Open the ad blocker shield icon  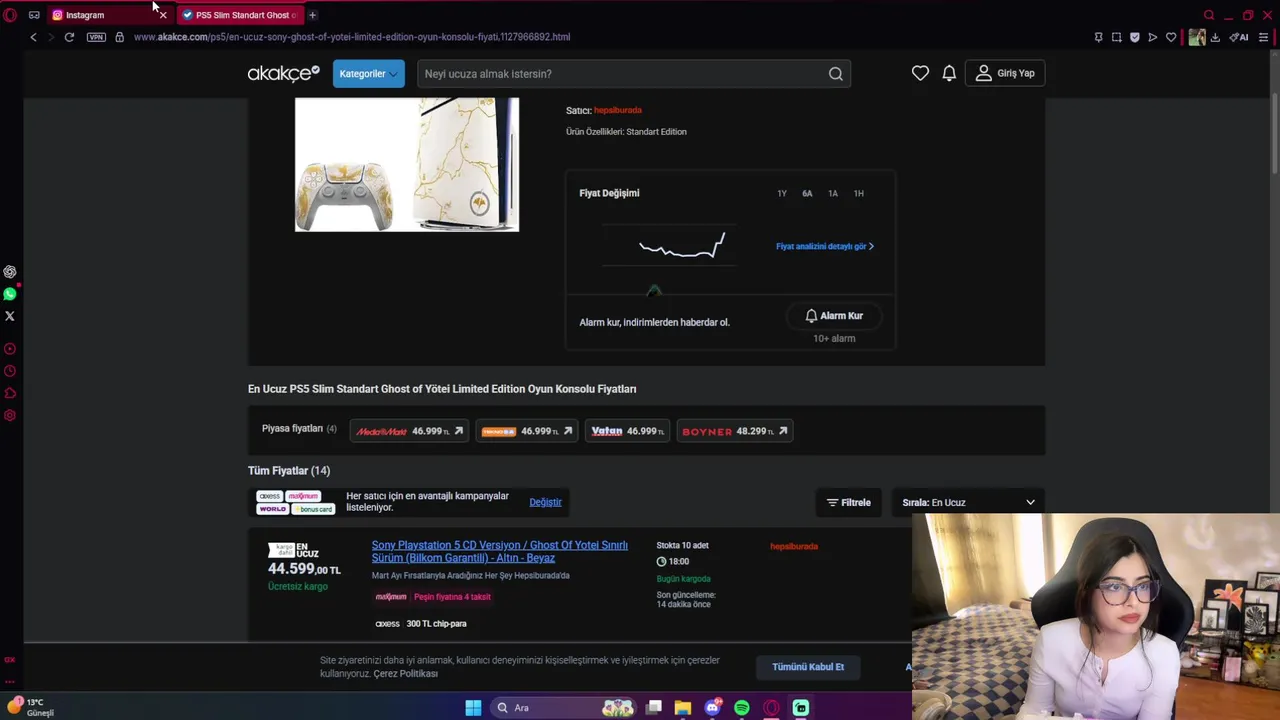(x=1134, y=37)
